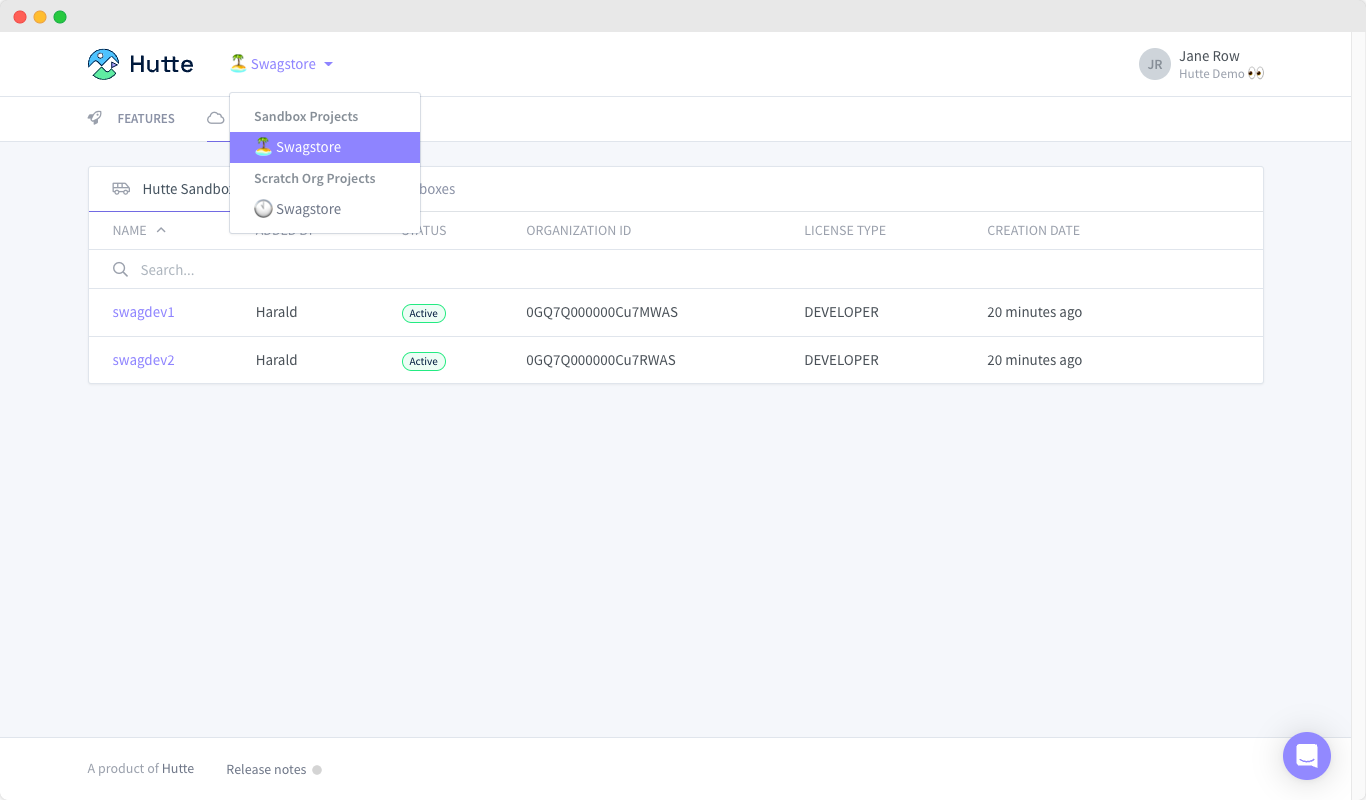
Task: Close the window with the red button
Action: [20, 17]
